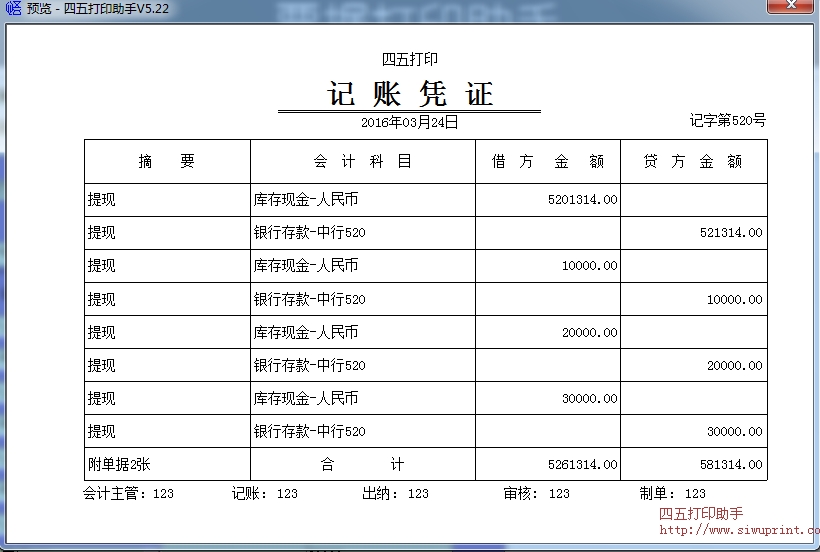Click the debit amount 5201314.00

(582, 200)
